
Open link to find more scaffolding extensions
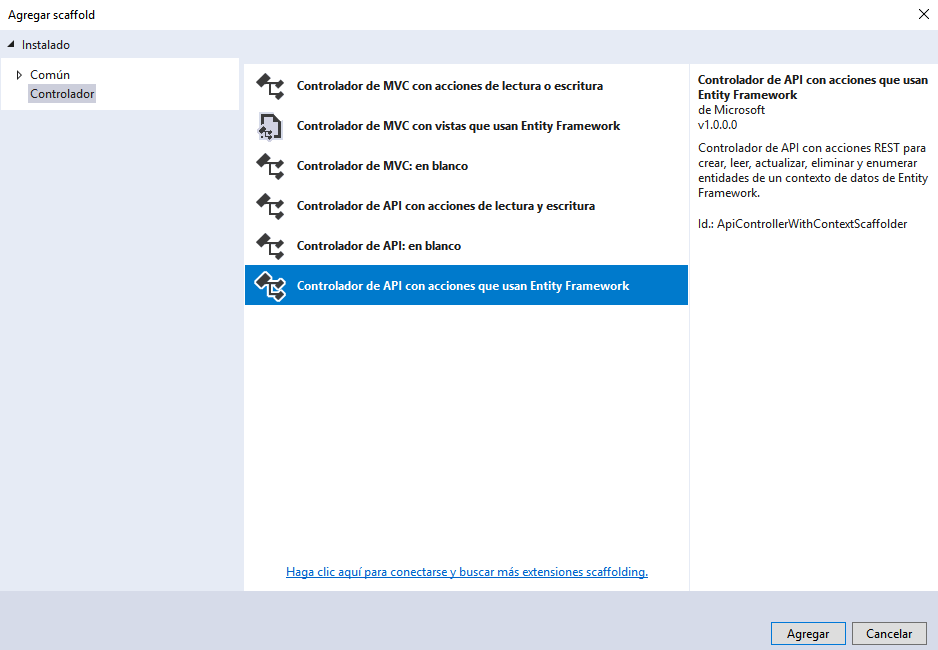(467, 572)
